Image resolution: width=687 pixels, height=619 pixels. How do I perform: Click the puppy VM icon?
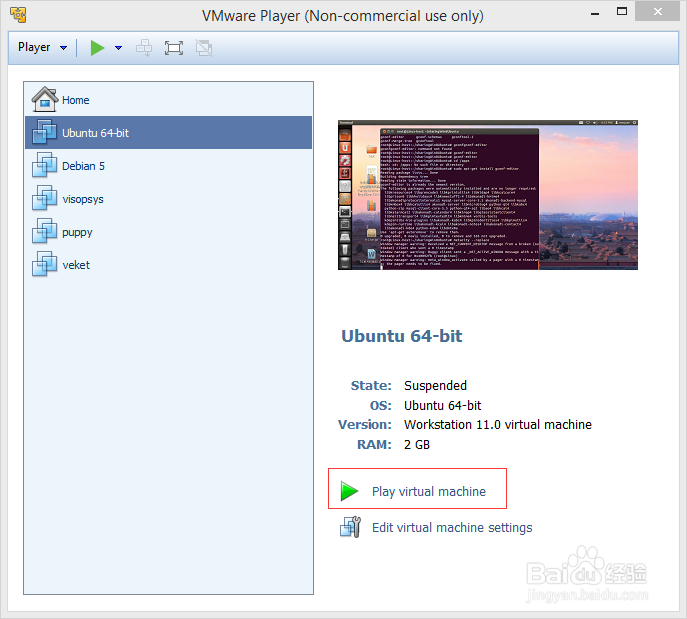pos(44,231)
